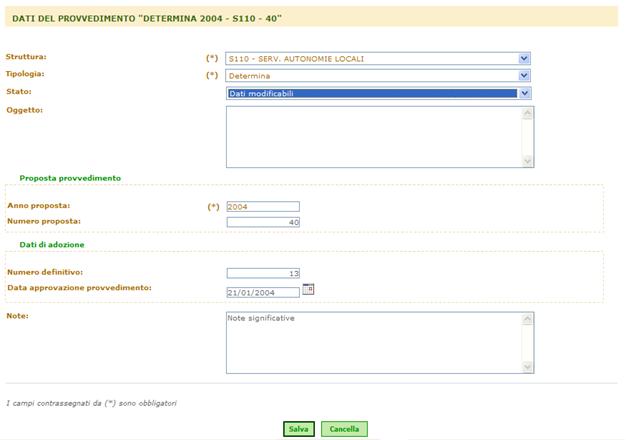The height and width of the screenshot is (440, 626).
Task: Click the Oggetto label
Action: [x=24, y=110]
